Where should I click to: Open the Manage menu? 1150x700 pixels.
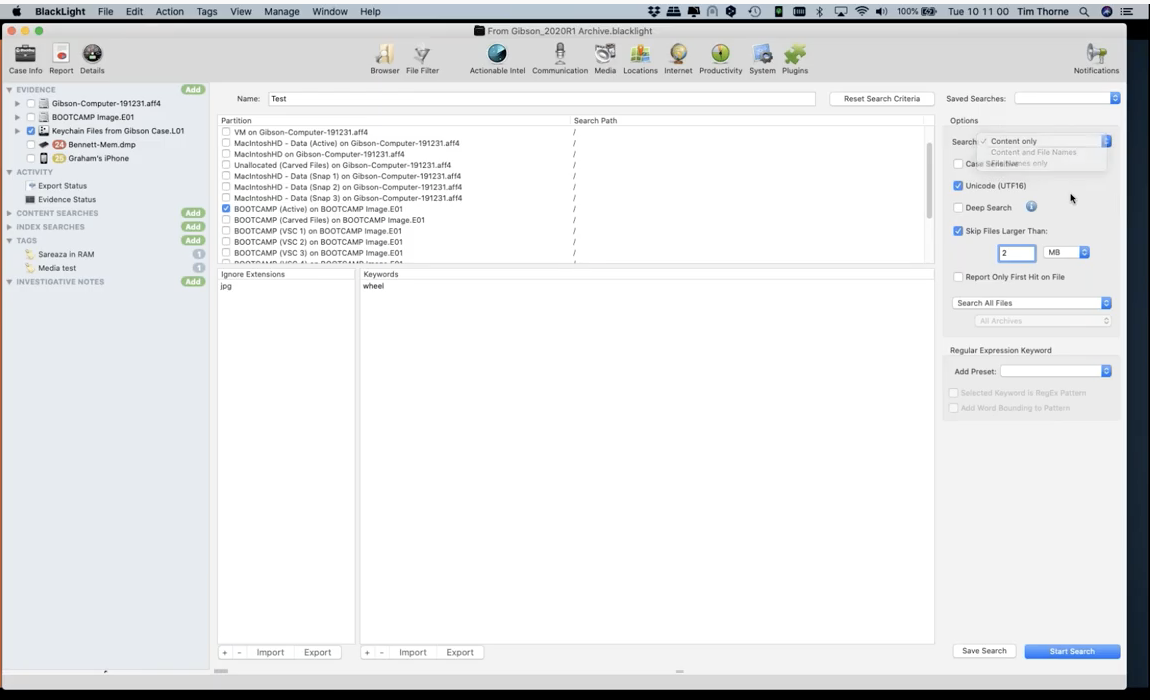[x=281, y=11]
